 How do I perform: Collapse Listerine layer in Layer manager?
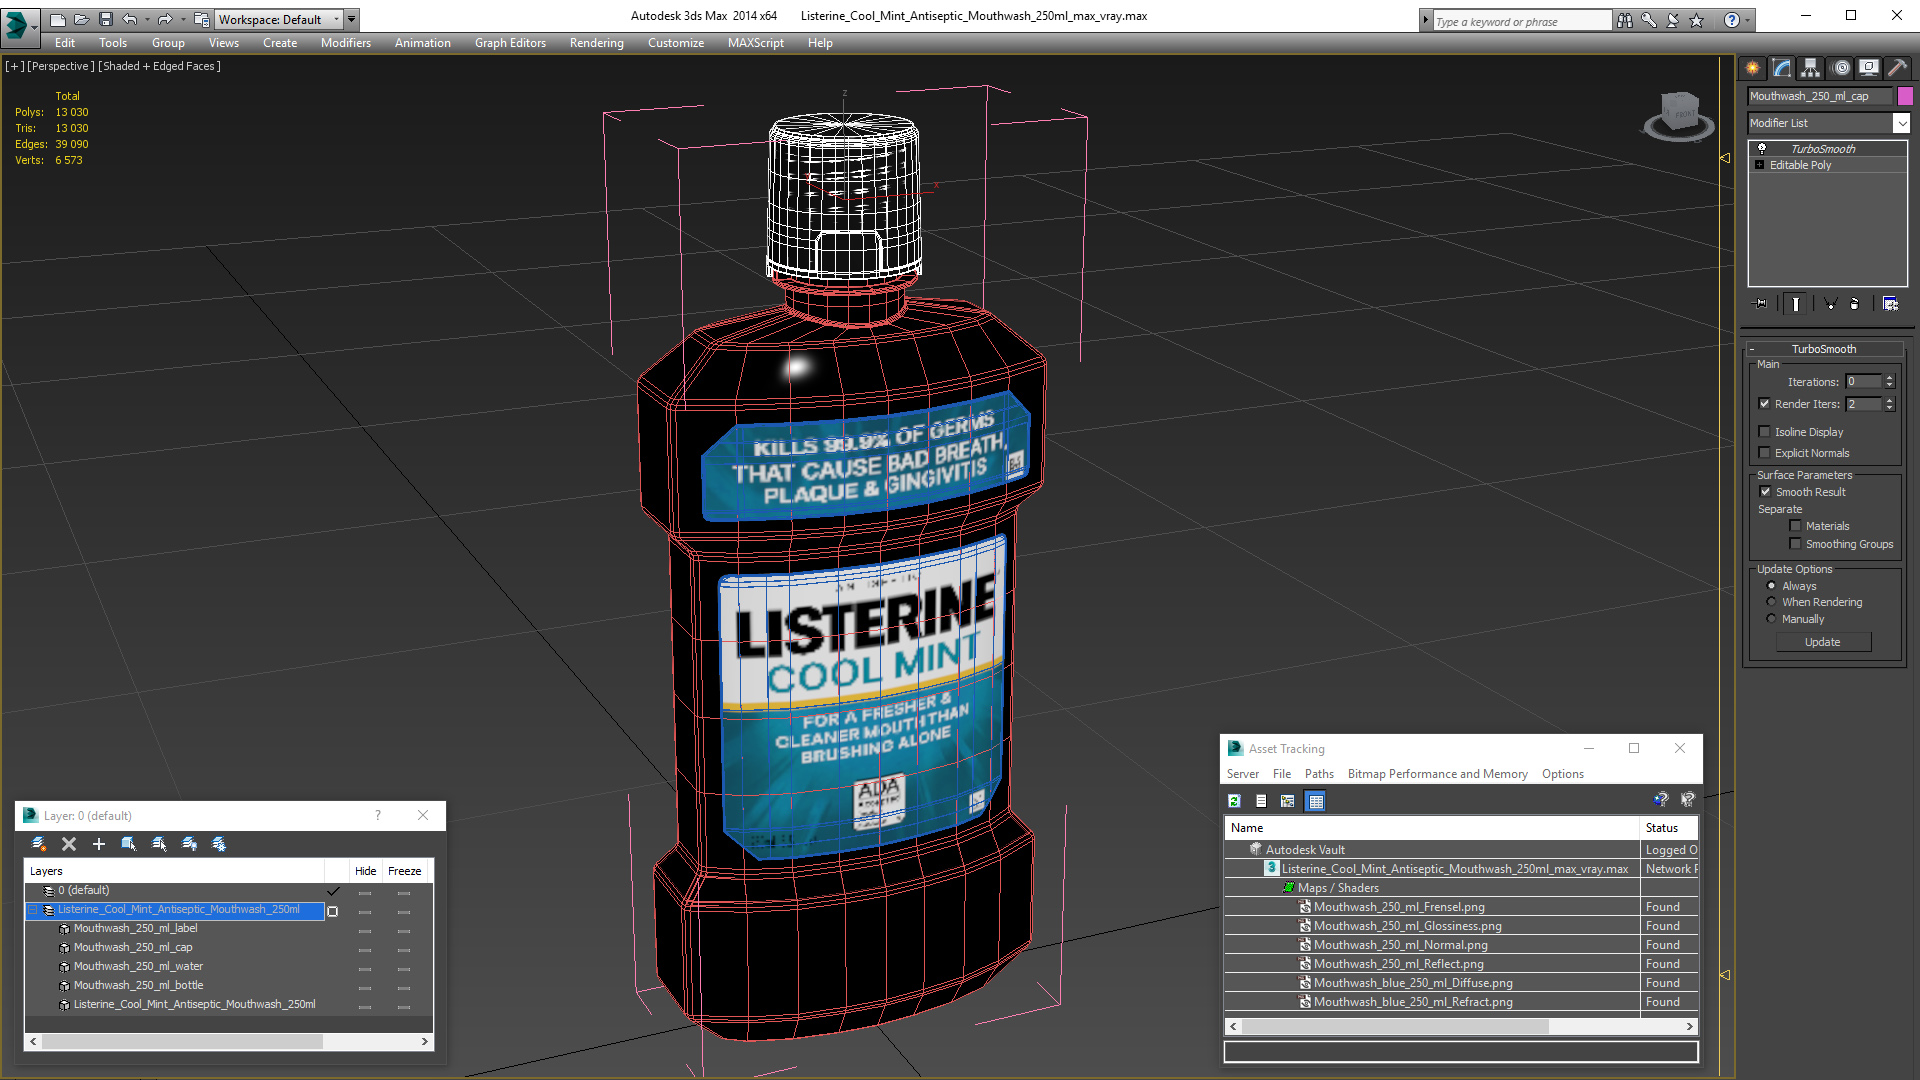(x=32, y=910)
